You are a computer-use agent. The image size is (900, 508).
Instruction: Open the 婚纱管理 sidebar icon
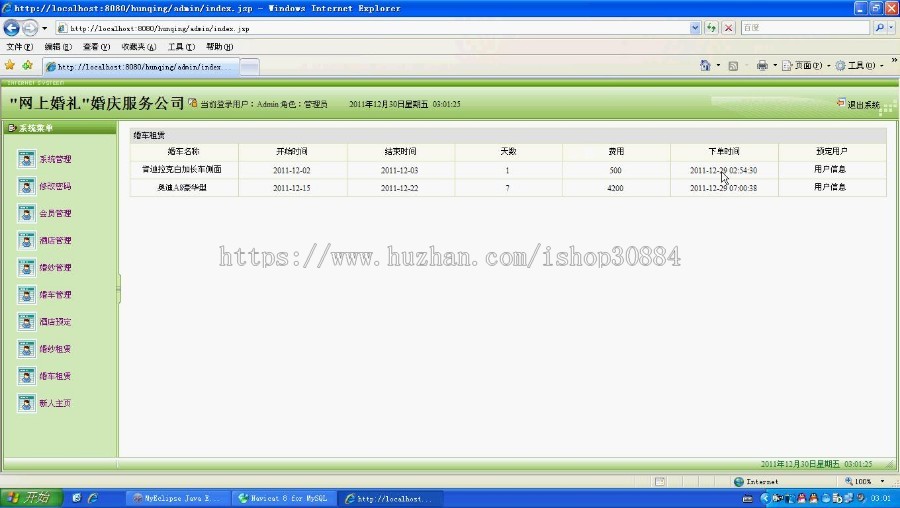click(x=26, y=267)
